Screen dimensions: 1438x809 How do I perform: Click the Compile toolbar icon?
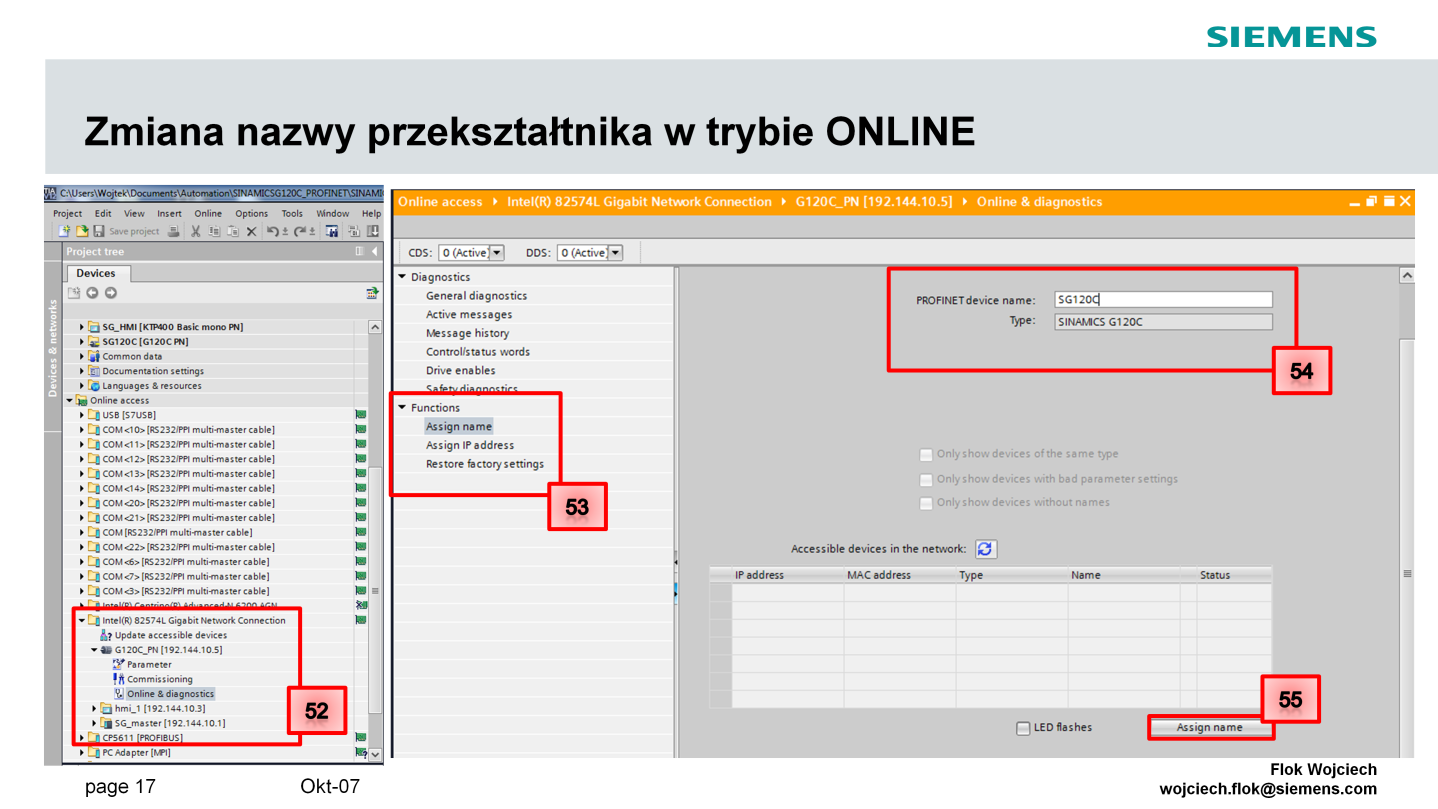(354, 231)
